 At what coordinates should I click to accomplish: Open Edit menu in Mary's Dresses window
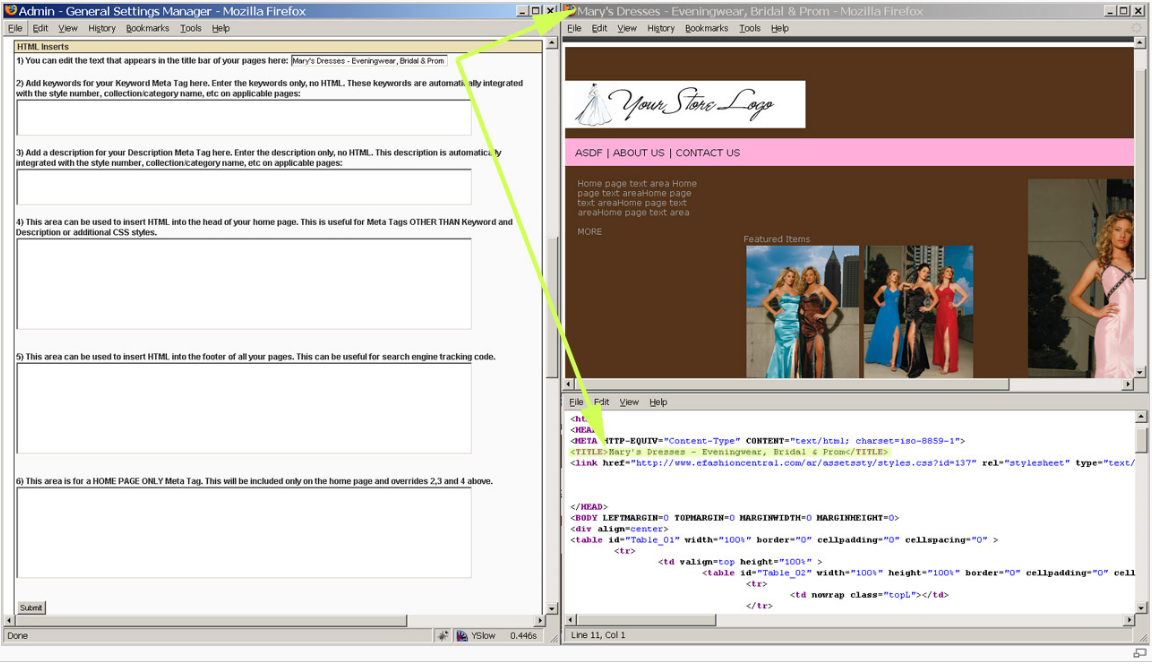point(600,28)
